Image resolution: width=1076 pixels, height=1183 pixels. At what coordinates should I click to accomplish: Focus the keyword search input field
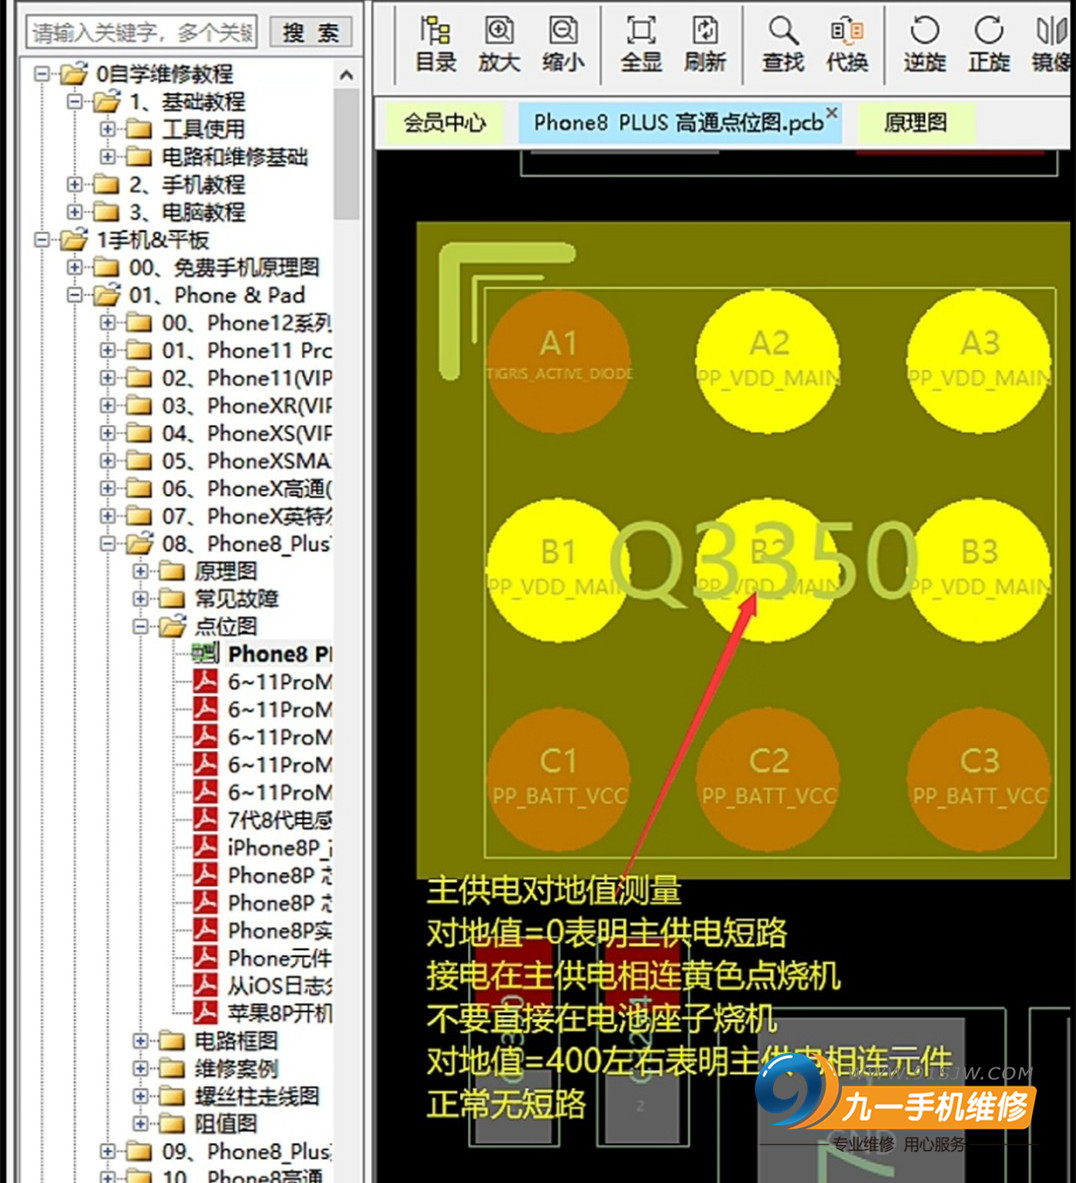(x=142, y=32)
